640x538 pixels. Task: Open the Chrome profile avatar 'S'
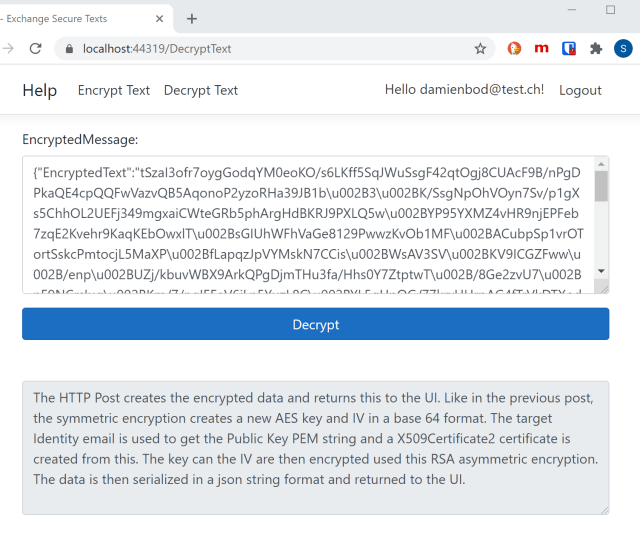tap(623, 48)
